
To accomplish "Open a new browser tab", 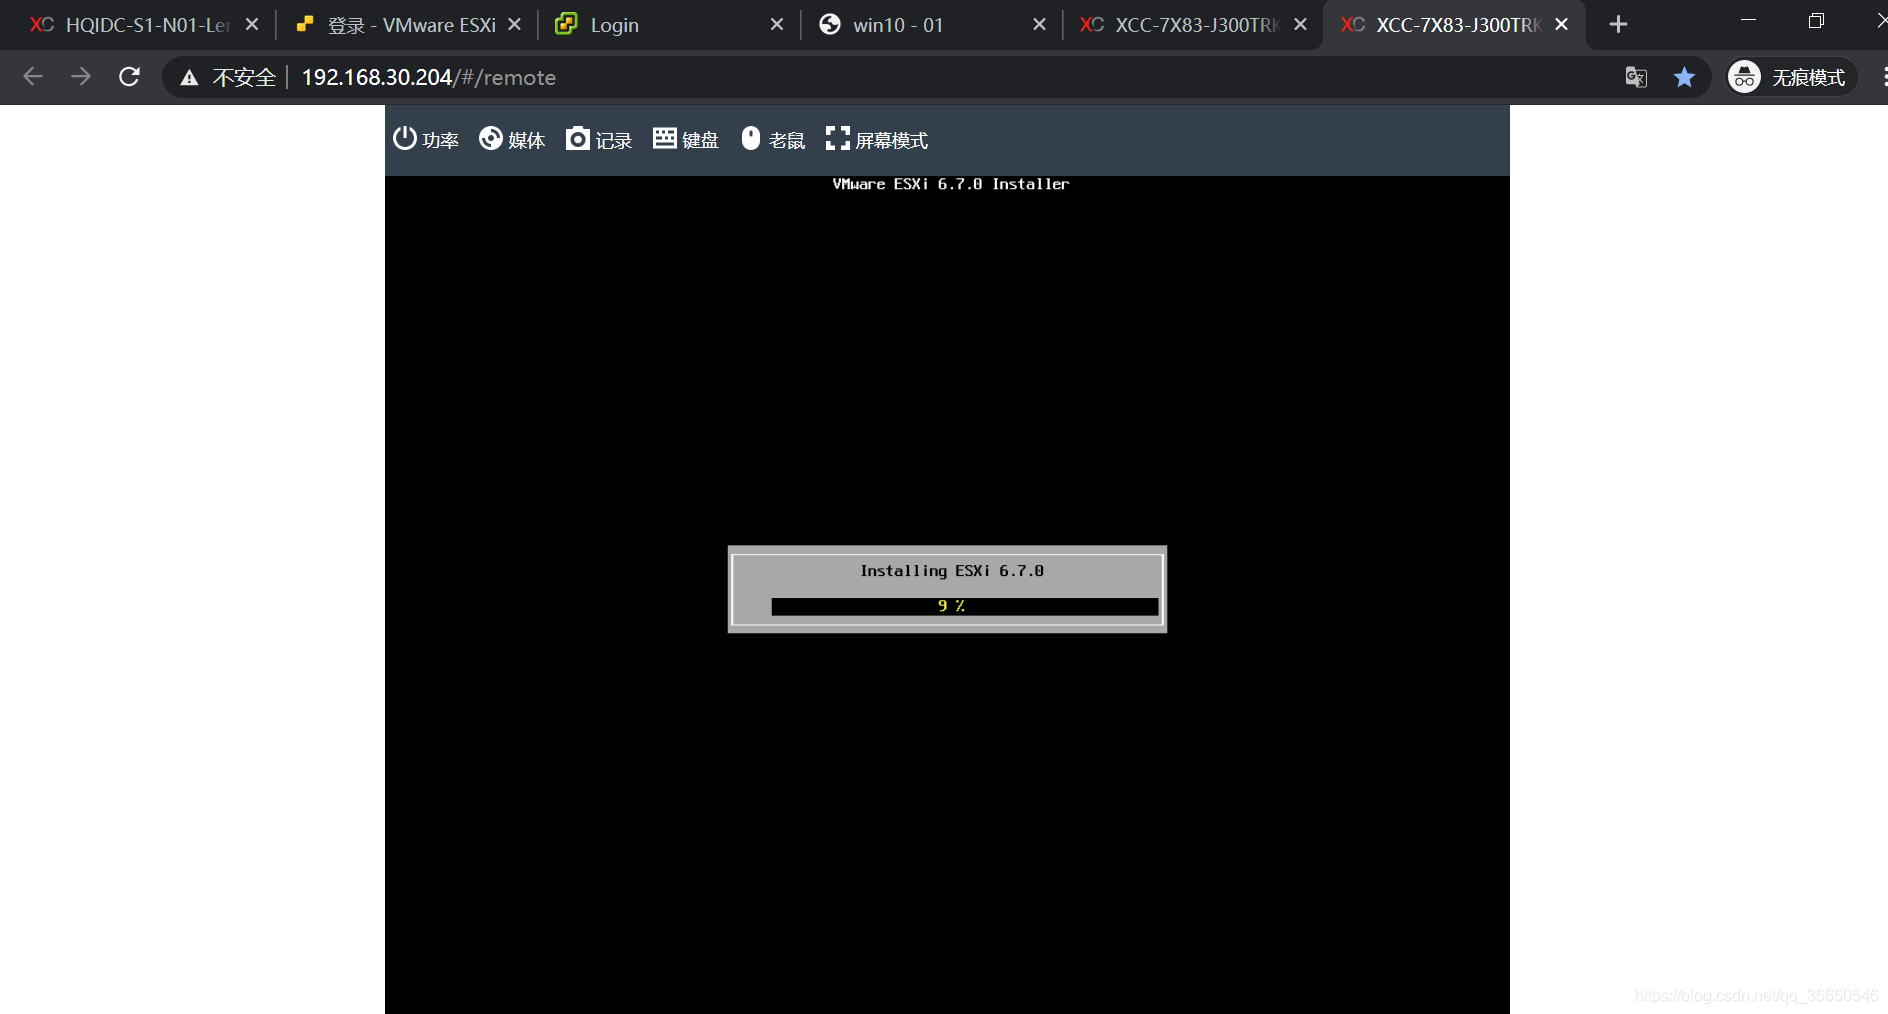I will (x=1618, y=24).
